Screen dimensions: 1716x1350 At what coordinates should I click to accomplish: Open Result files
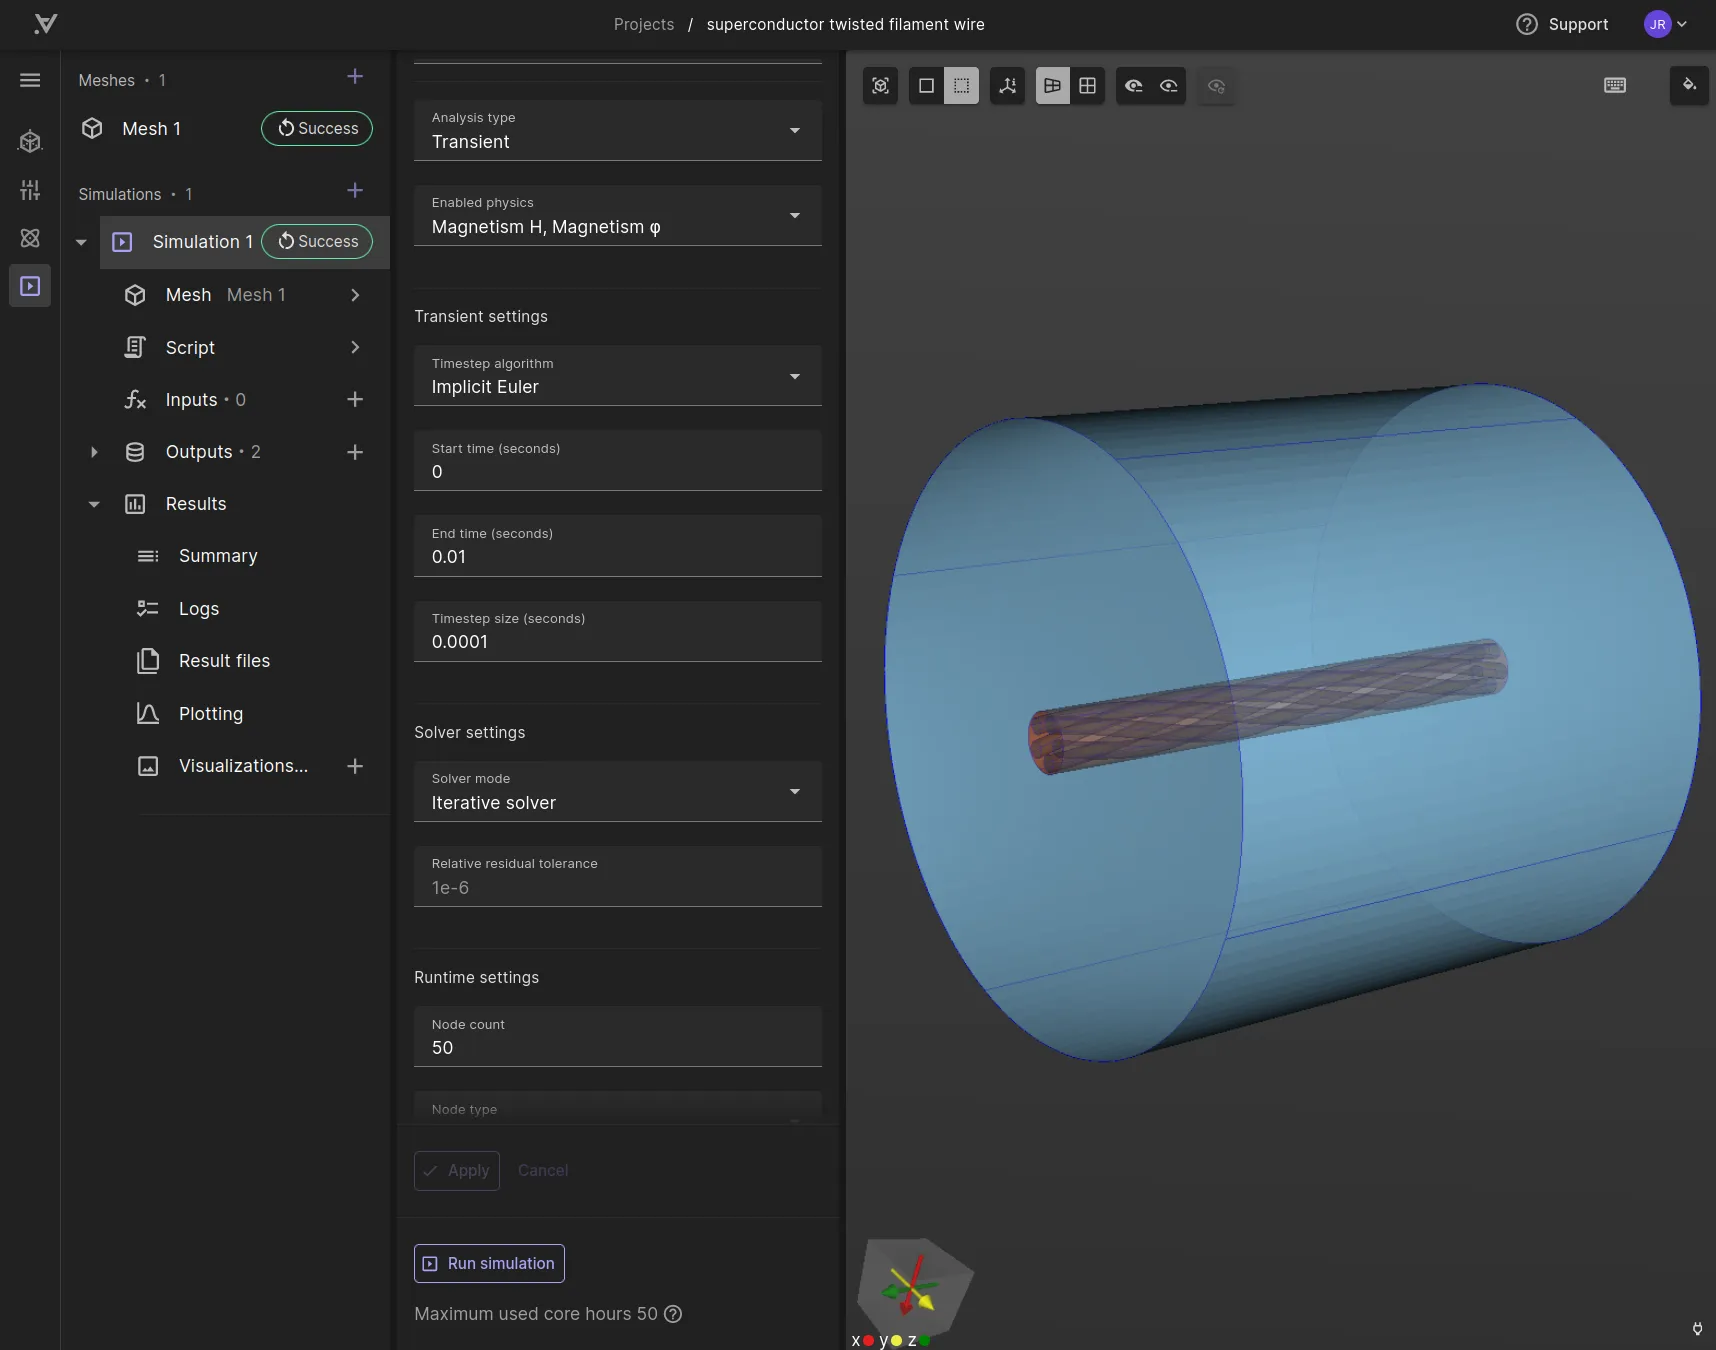click(x=224, y=661)
